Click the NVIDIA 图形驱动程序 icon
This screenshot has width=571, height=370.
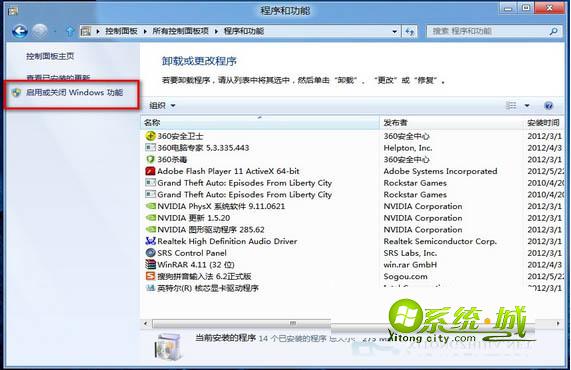coord(150,229)
